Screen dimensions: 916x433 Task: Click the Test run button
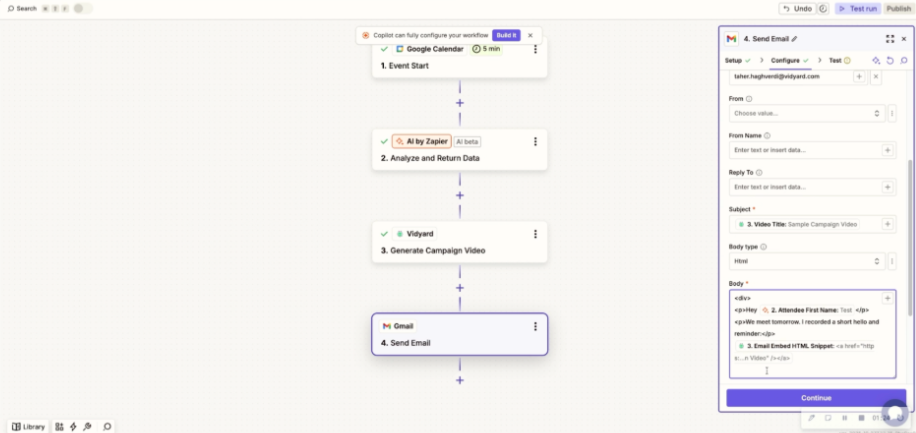(858, 8)
